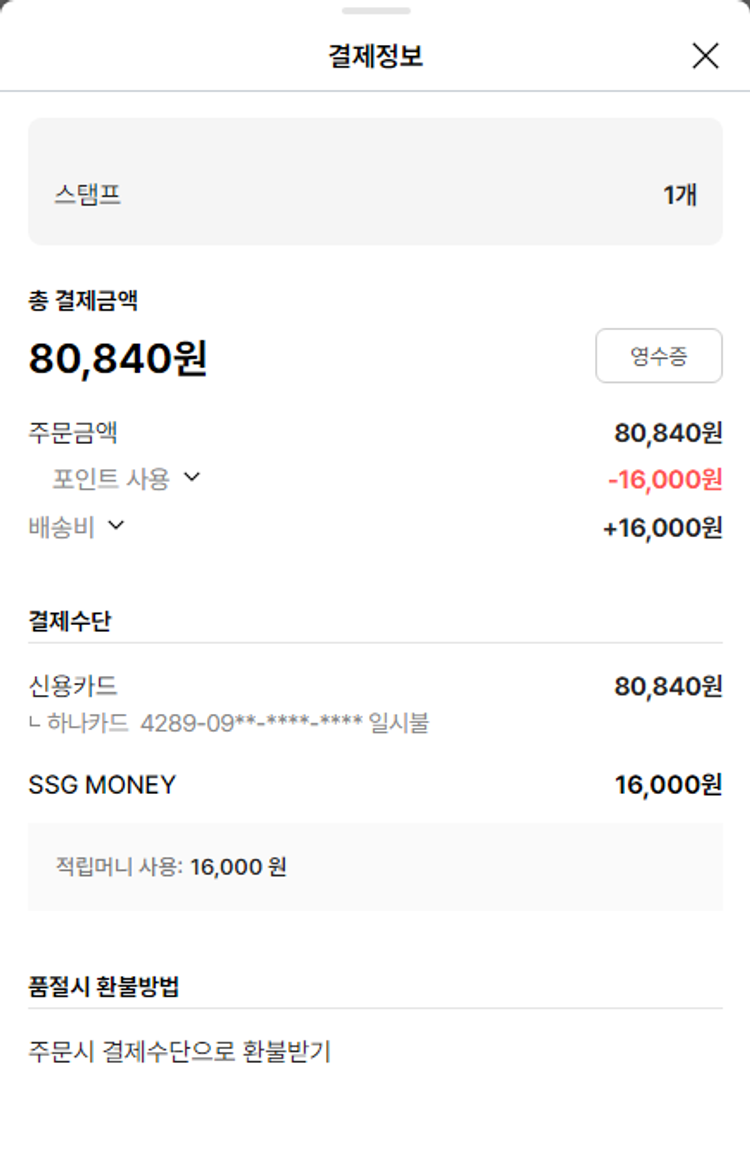750x1171 pixels.
Task: Click the 결제정보 header title
Action: [x=375, y=56]
